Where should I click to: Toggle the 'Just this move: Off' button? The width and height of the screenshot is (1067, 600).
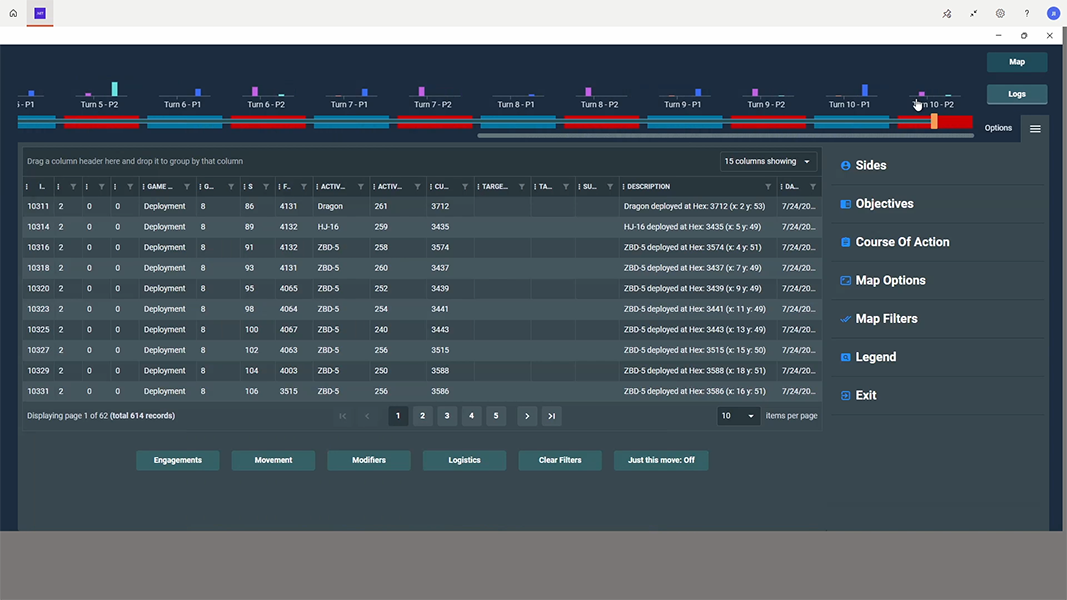click(x=661, y=460)
